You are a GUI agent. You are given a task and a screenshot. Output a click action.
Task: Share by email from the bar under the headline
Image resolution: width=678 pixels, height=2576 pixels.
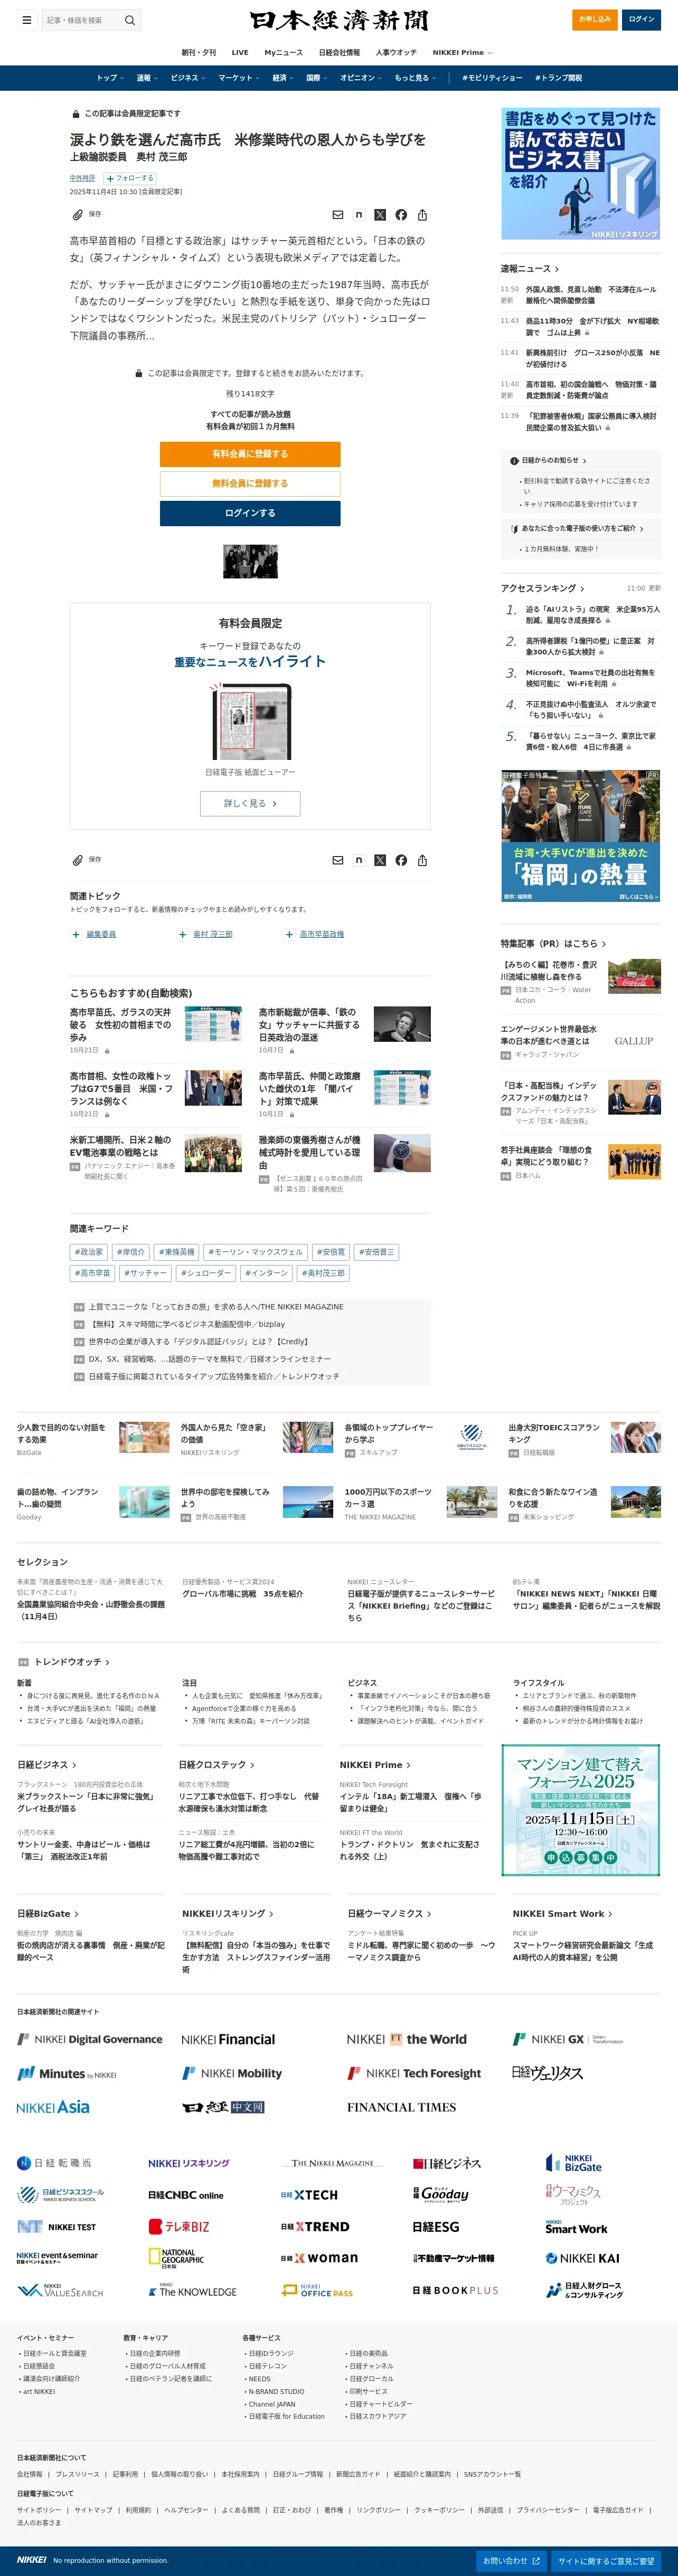click(x=338, y=215)
